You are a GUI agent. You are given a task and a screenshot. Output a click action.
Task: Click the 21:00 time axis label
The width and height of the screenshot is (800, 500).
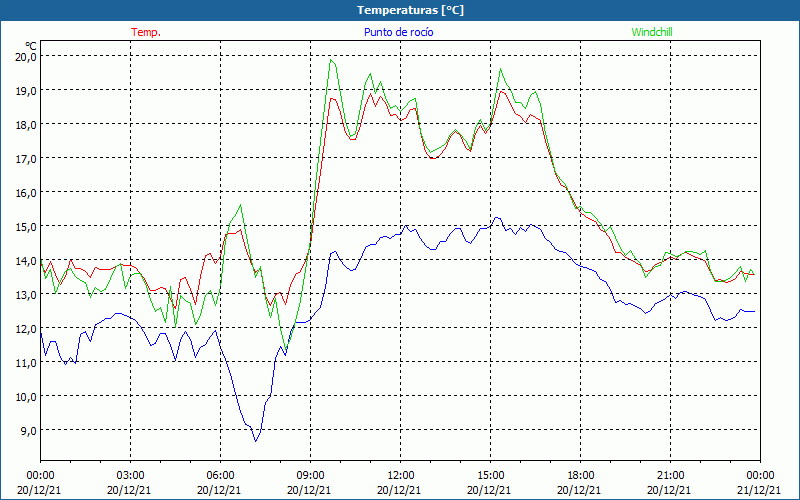pos(670,475)
